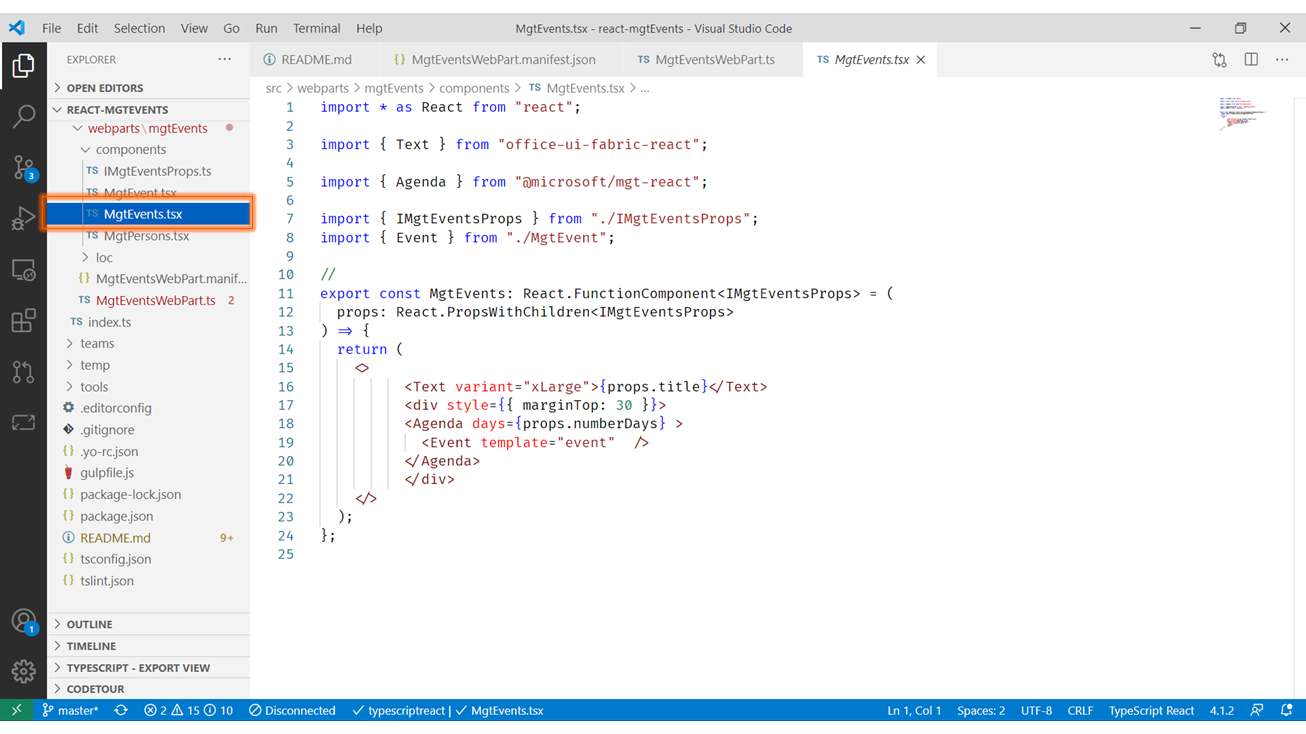Click the code minimap preview
Screen dimensions: 1306x734
[x=1242, y=112]
